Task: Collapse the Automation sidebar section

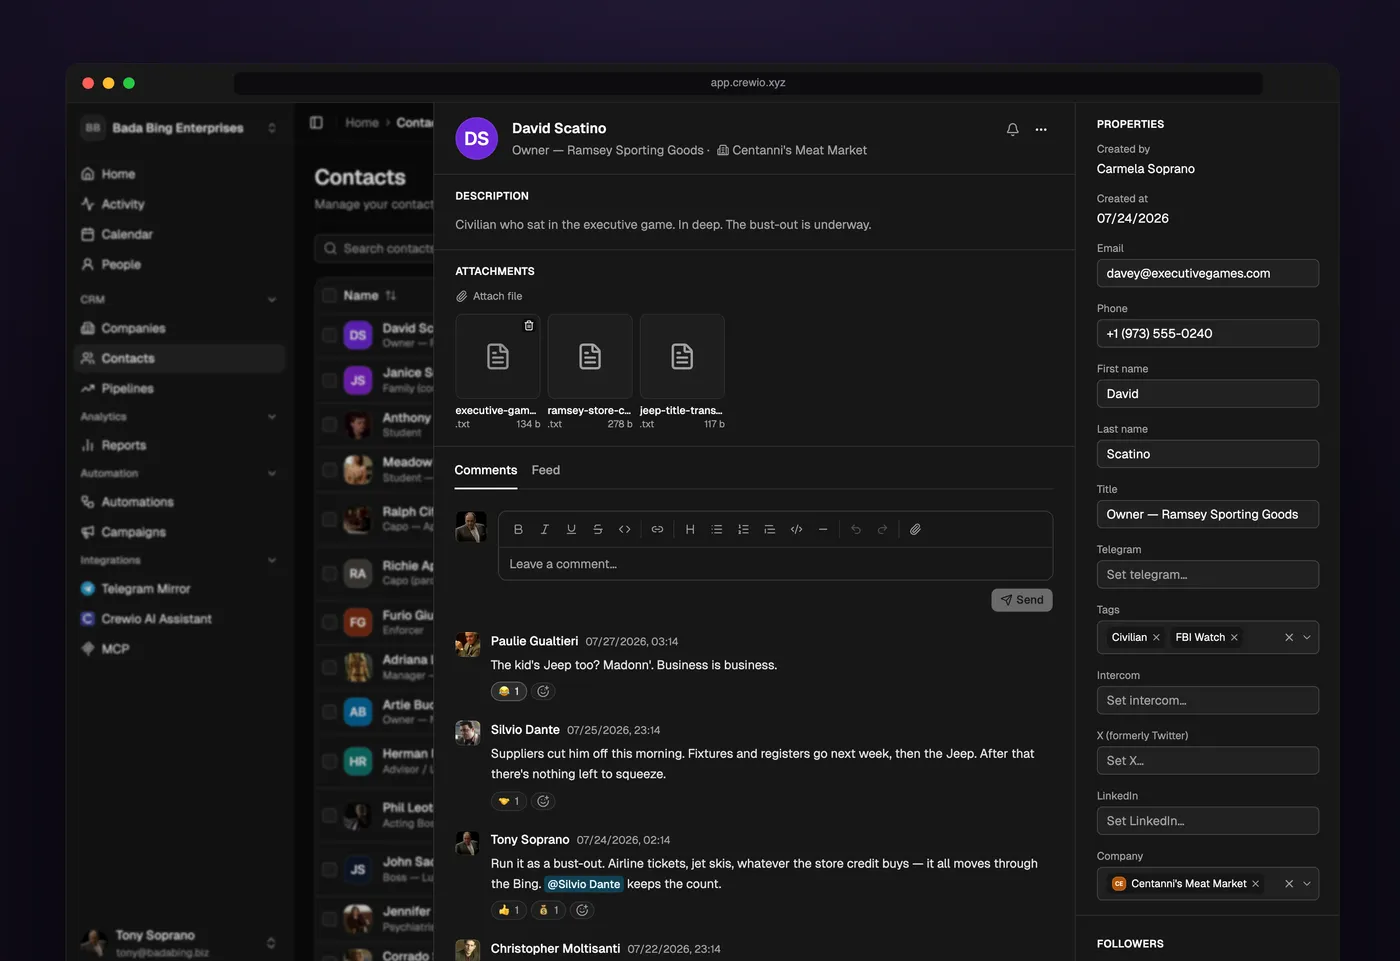Action: click(x=272, y=474)
